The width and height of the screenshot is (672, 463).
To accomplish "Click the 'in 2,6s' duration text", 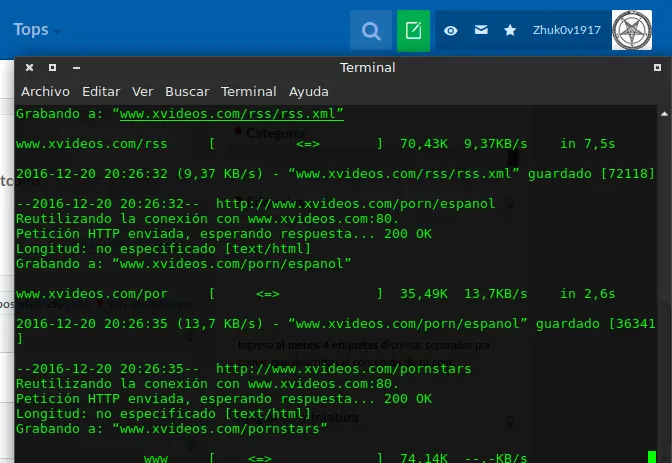I will click(x=588, y=294).
